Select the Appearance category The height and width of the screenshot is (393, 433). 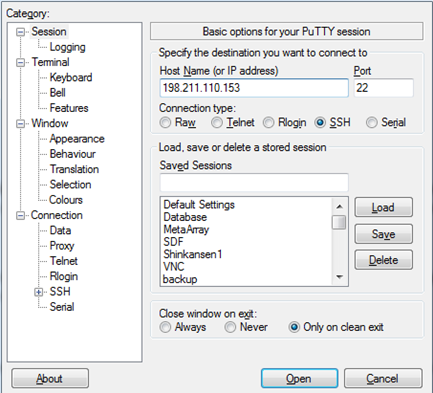(x=77, y=139)
